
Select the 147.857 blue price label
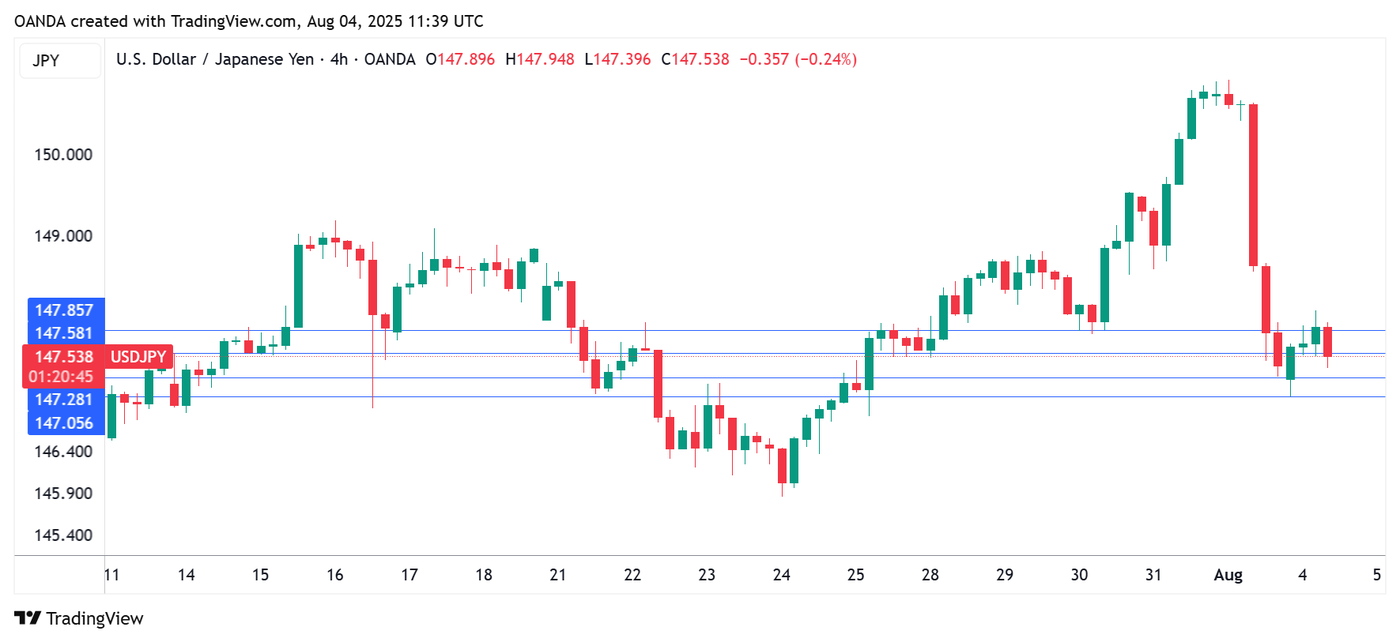tap(63, 310)
